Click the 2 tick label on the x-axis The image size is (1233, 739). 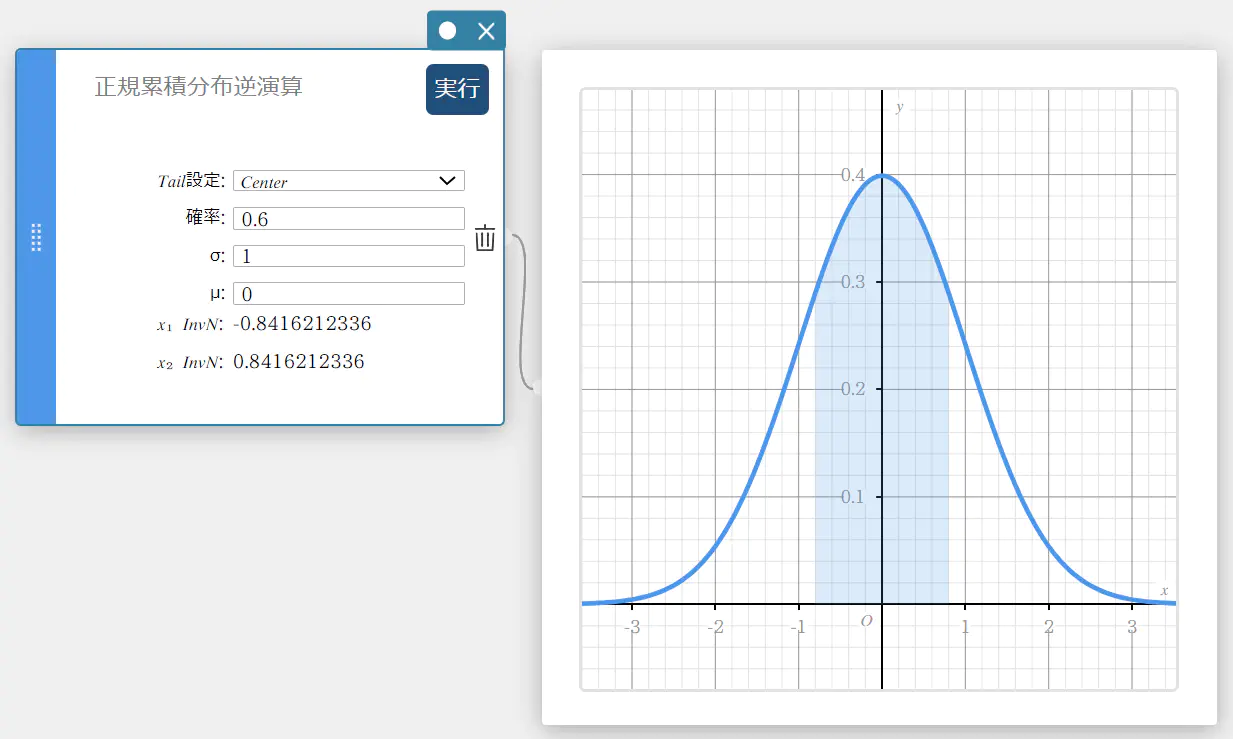click(1048, 628)
